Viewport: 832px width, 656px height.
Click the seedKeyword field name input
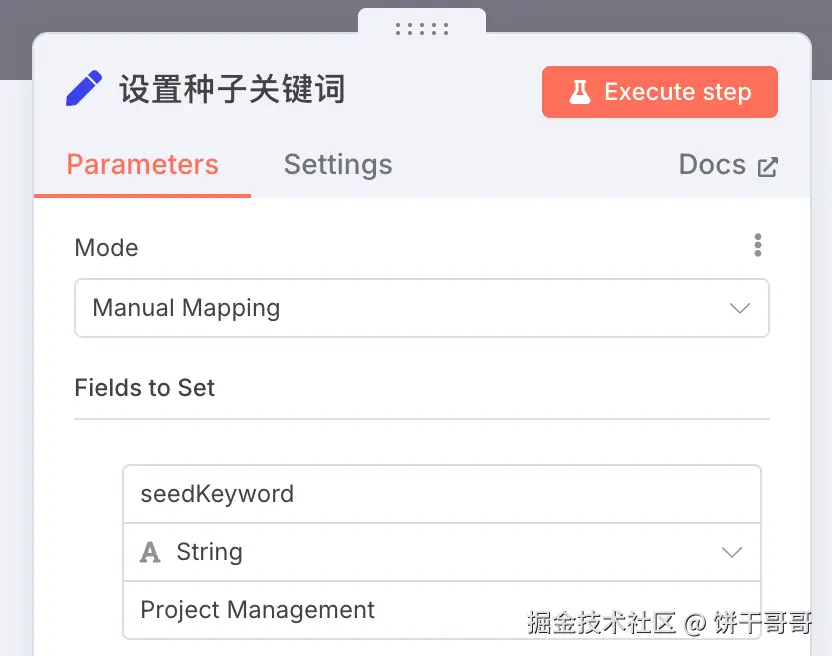442,494
